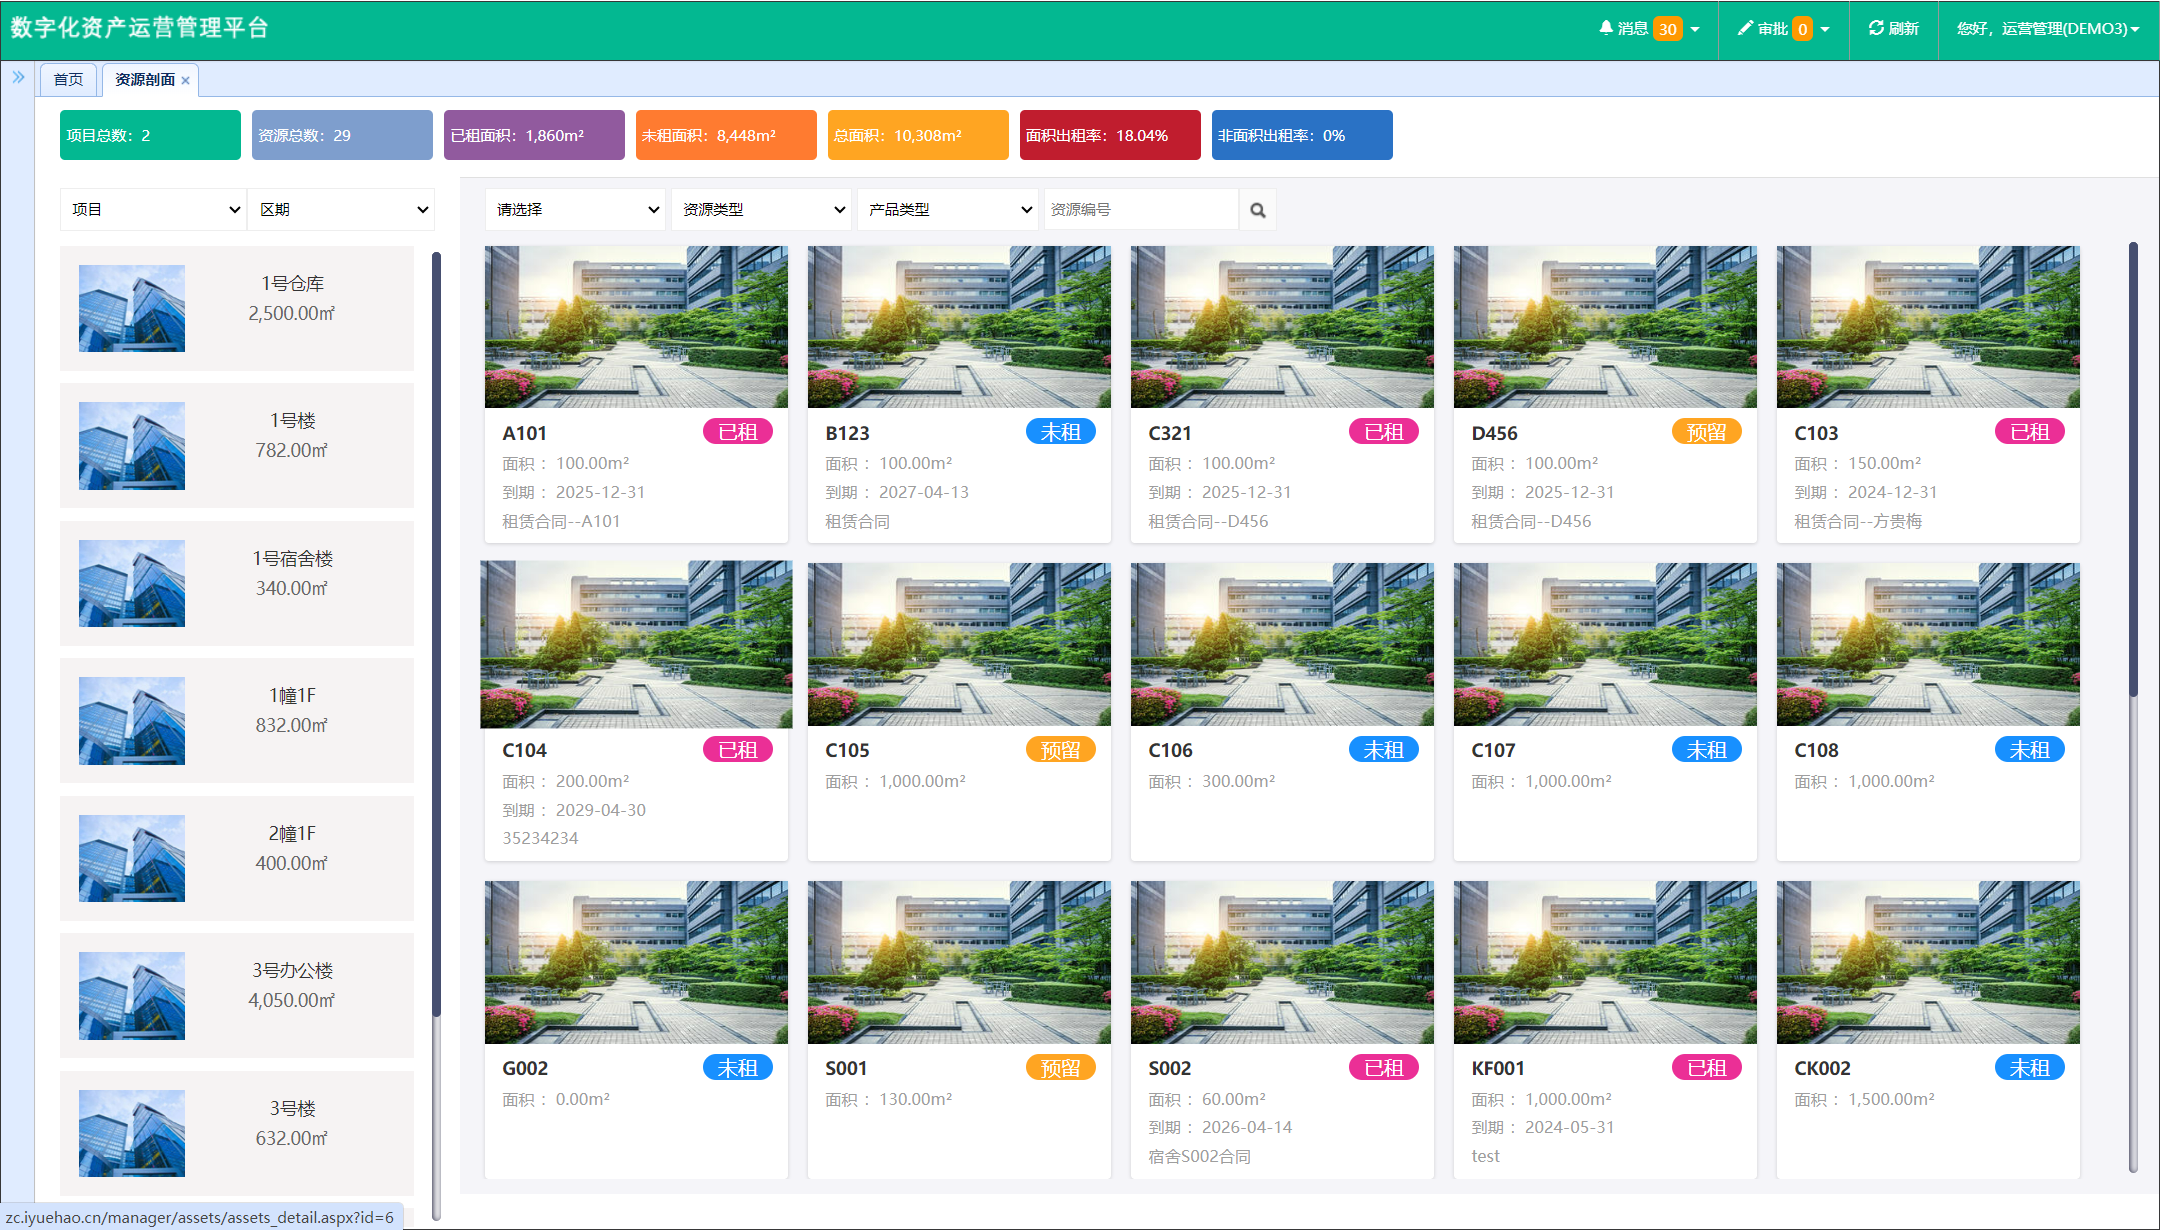
Task: Click the 未租 badge on C106
Action: 1384,750
